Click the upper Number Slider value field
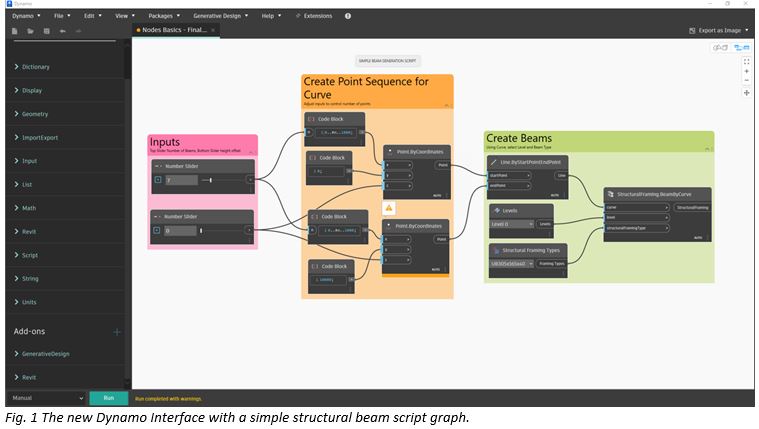Viewport: 759px width, 429px height. pyautogui.click(x=182, y=180)
